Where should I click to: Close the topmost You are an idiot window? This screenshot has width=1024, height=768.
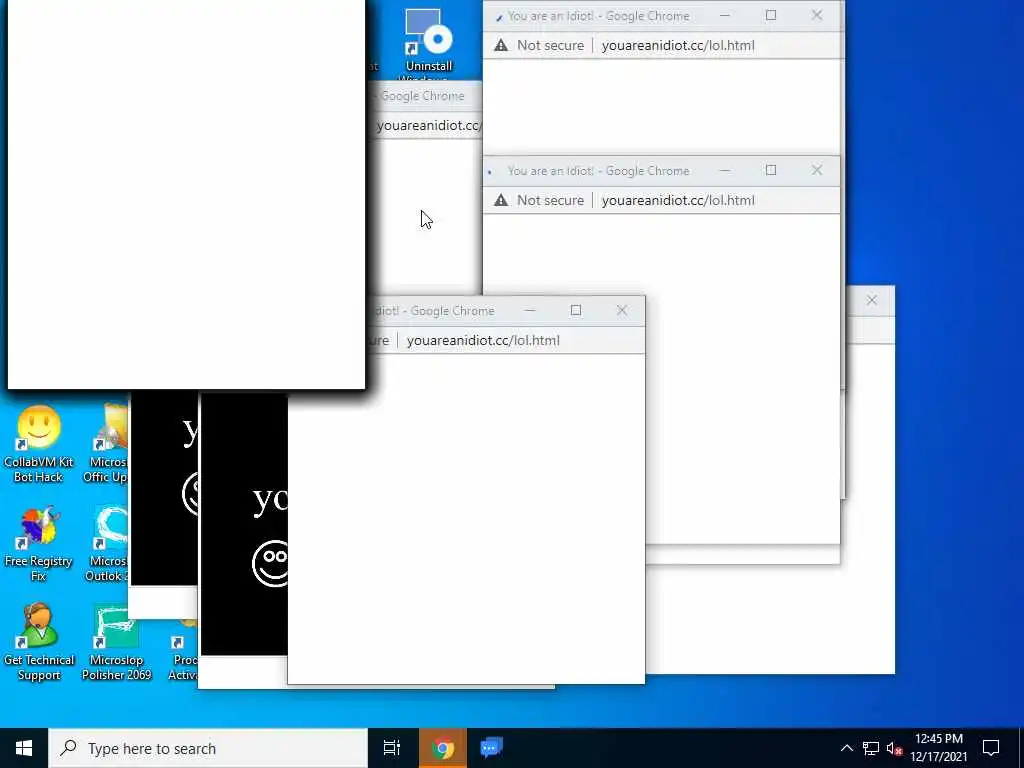[x=817, y=15]
